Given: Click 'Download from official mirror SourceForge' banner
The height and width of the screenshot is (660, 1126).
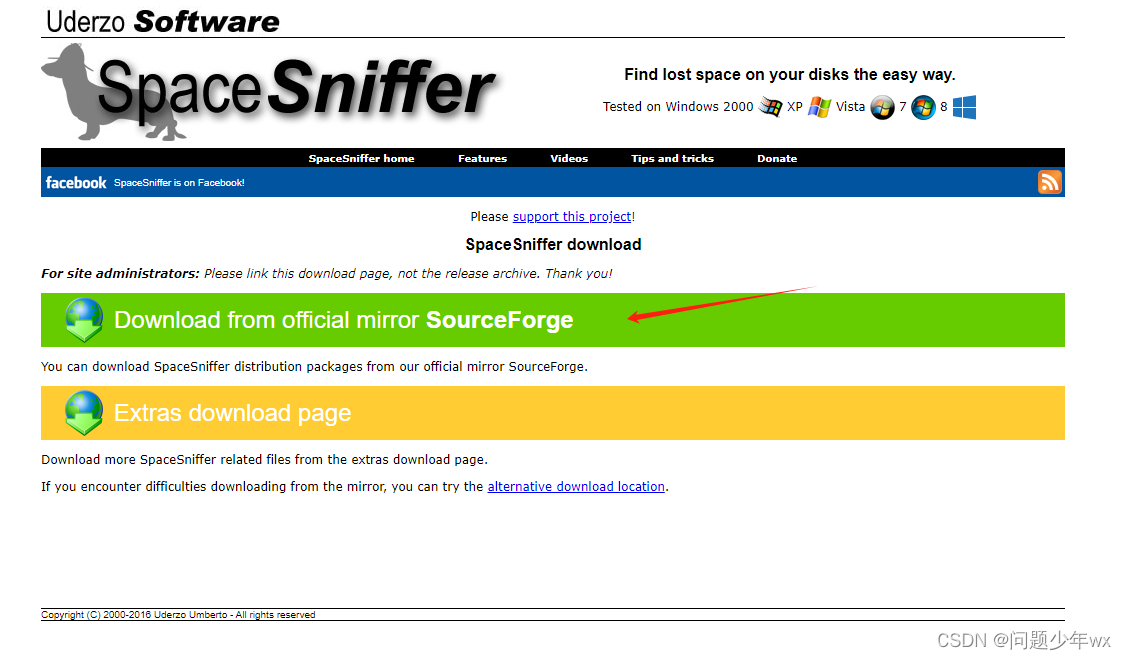Looking at the screenshot, I should [x=553, y=320].
